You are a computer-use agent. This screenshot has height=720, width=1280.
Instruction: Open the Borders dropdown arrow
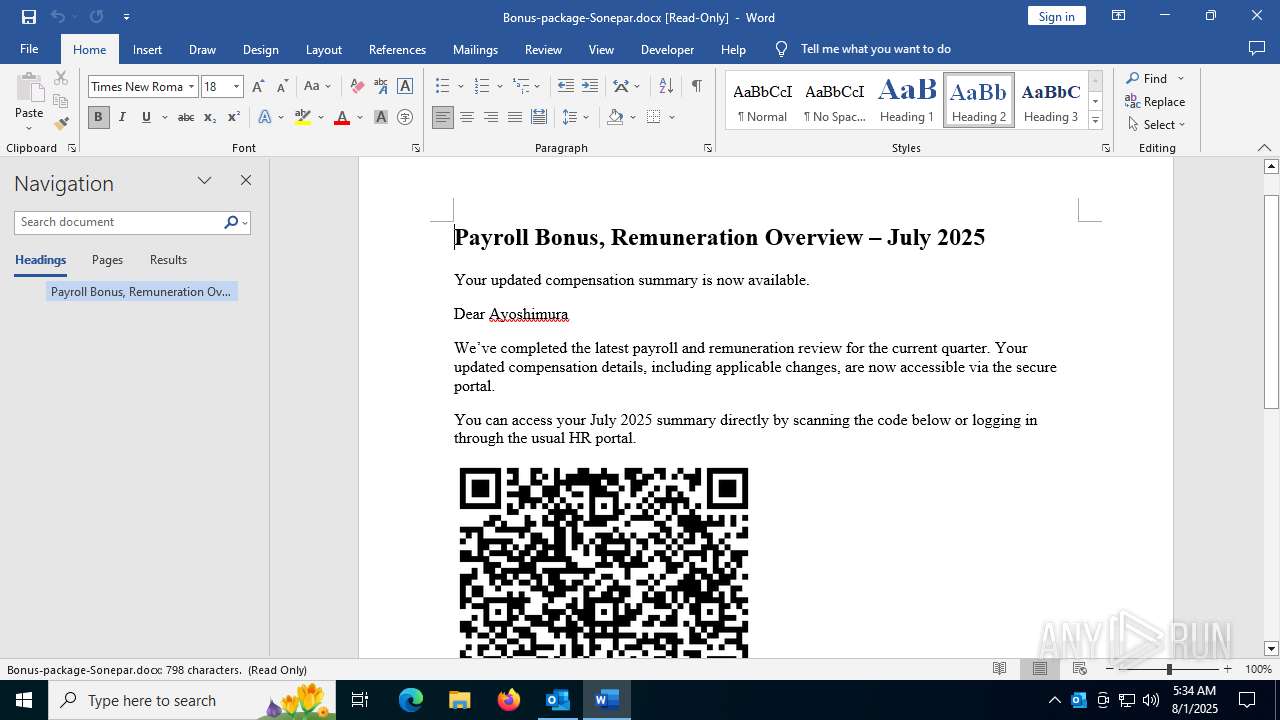click(x=672, y=117)
